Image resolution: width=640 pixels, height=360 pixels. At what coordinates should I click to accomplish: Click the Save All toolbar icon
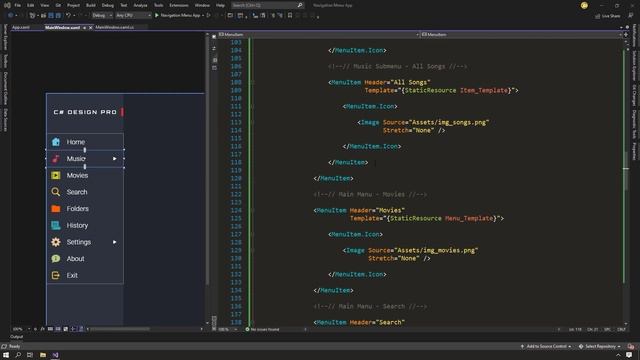click(58, 15)
